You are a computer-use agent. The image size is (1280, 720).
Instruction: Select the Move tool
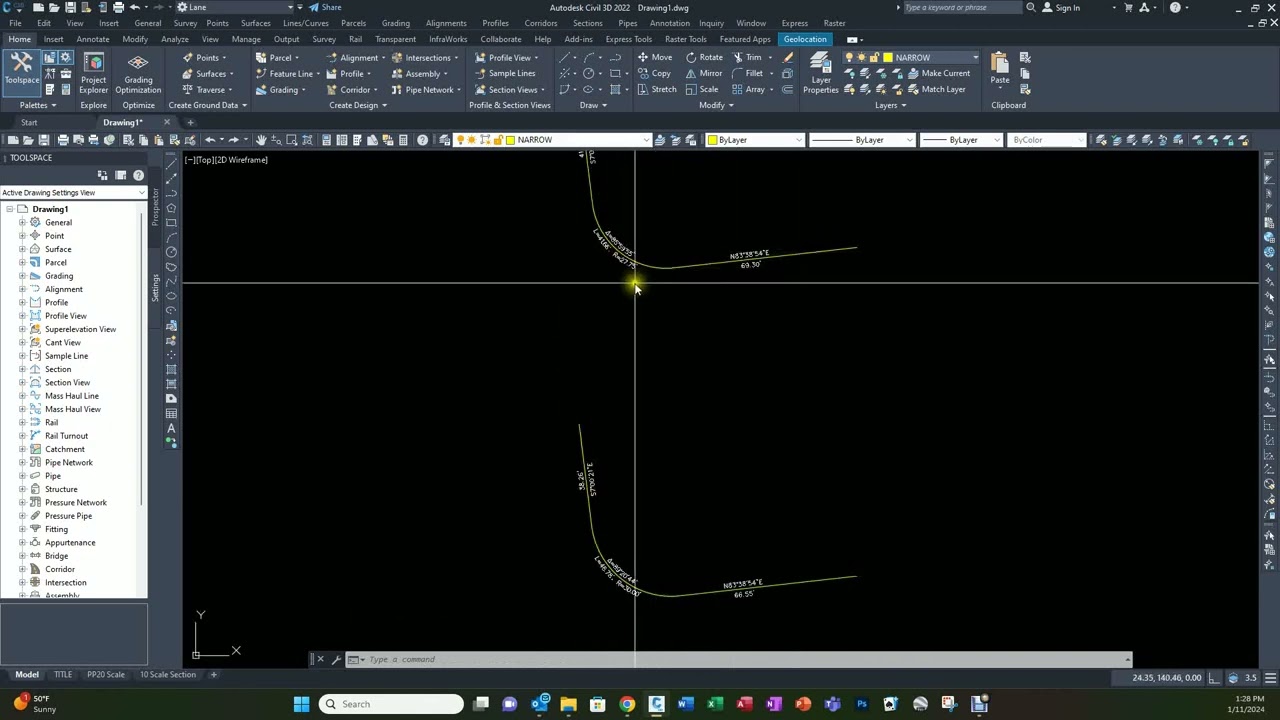tap(654, 57)
